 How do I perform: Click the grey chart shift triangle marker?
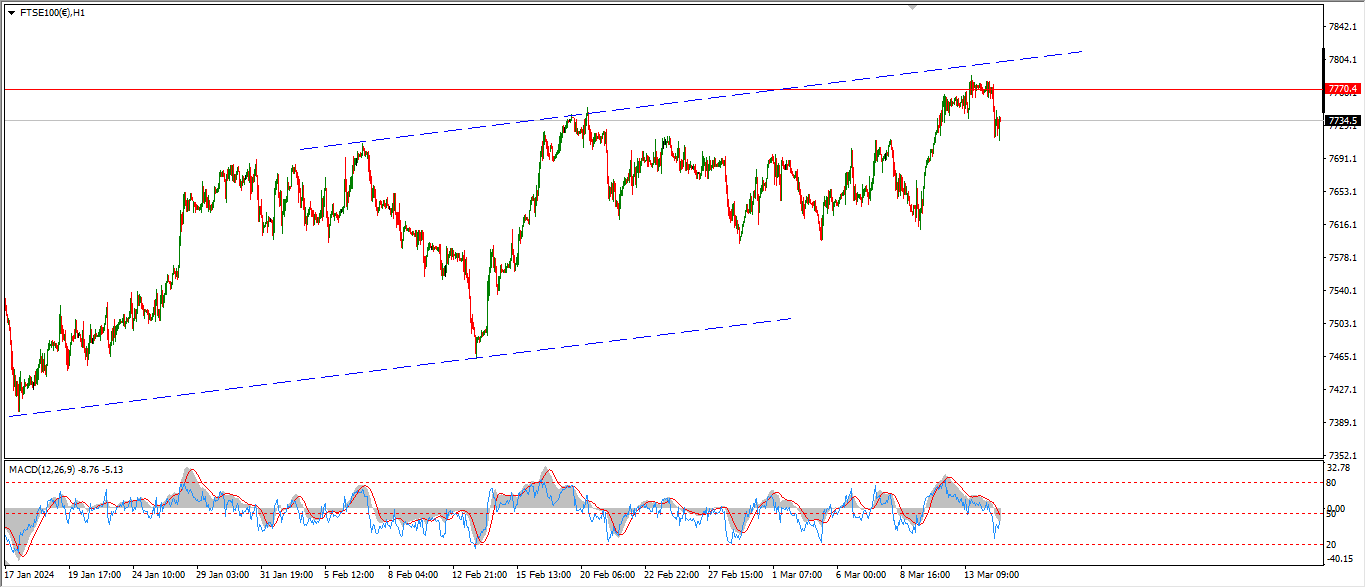[x=911, y=7]
